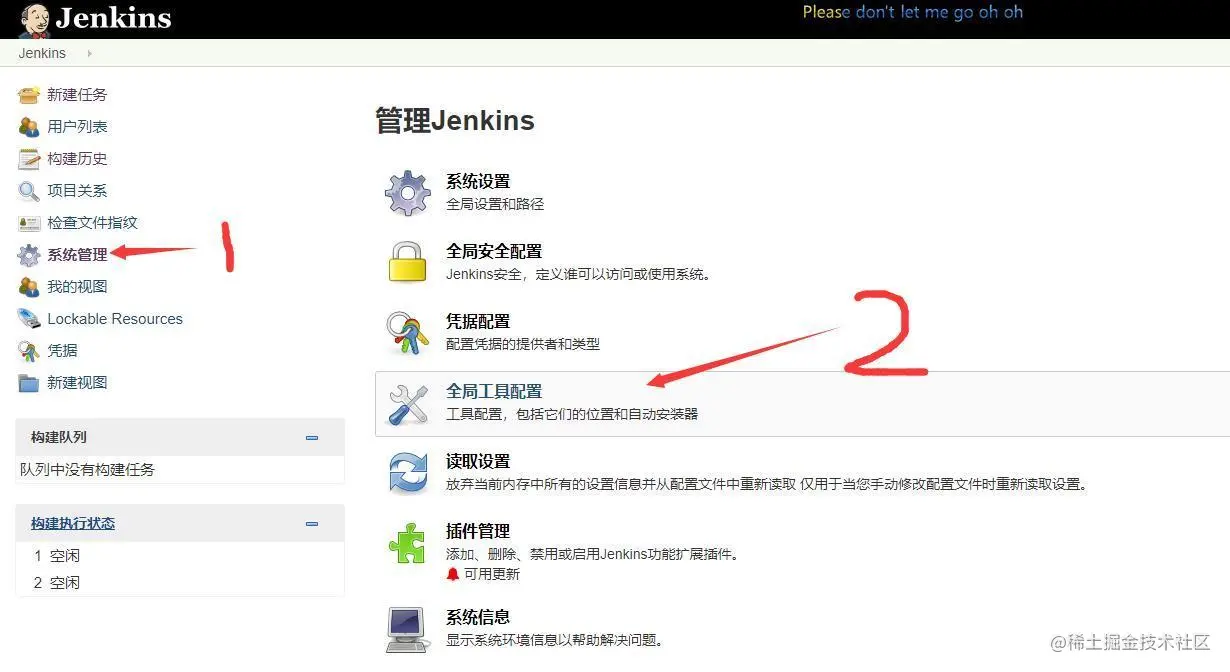
Task: Click the 凭据 keys icon in sidebar
Action: pos(29,351)
